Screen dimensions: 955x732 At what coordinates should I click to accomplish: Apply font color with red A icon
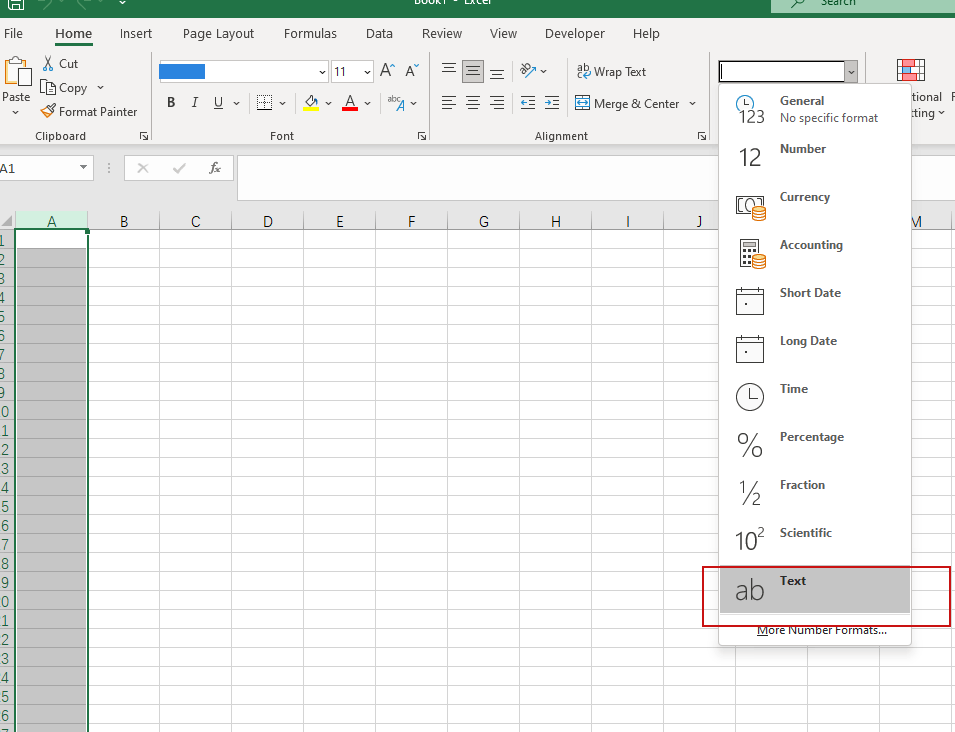(x=350, y=103)
